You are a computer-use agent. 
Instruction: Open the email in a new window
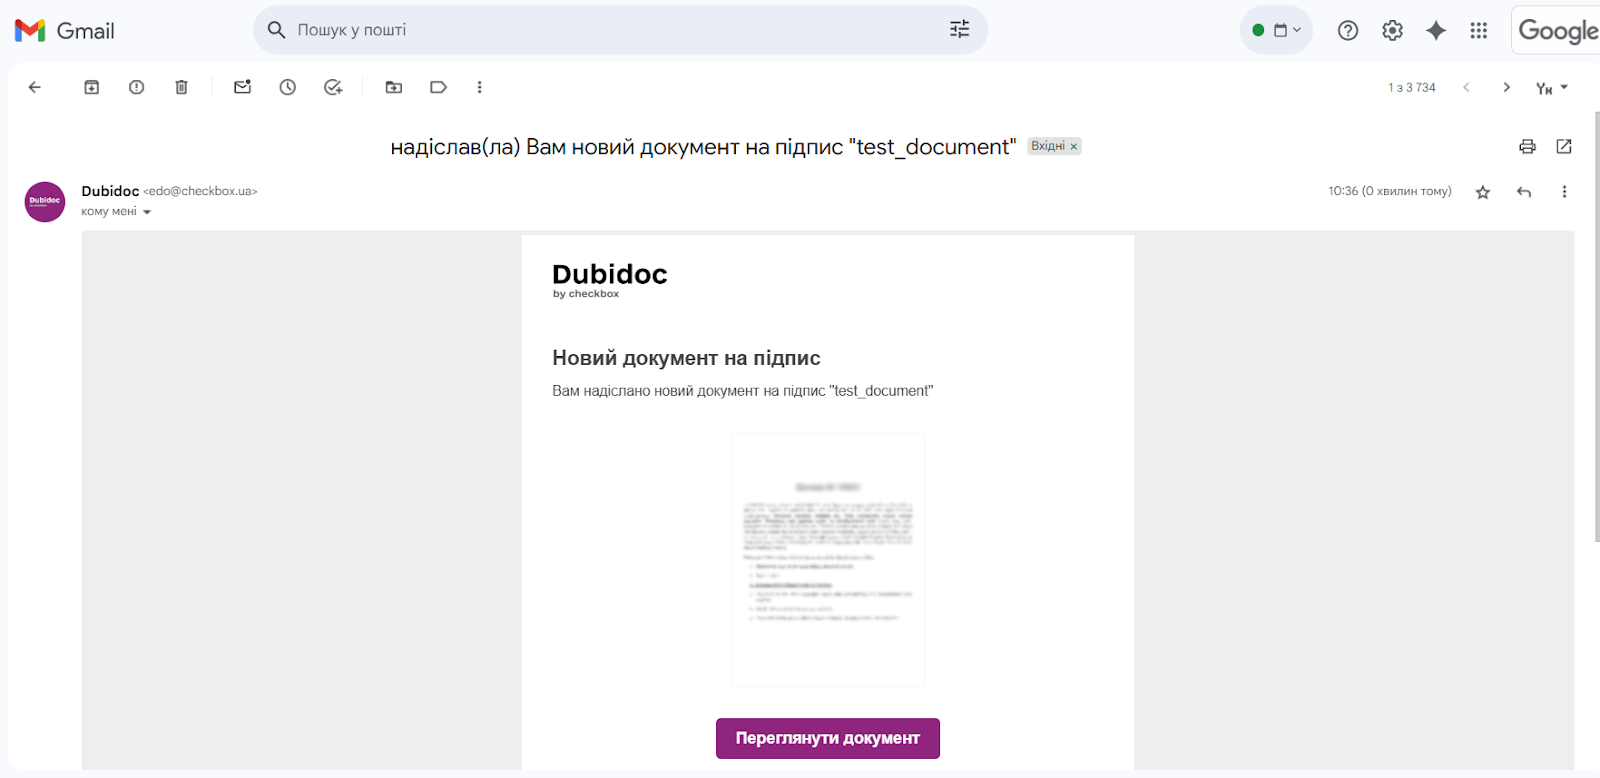[x=1564, y=147]
